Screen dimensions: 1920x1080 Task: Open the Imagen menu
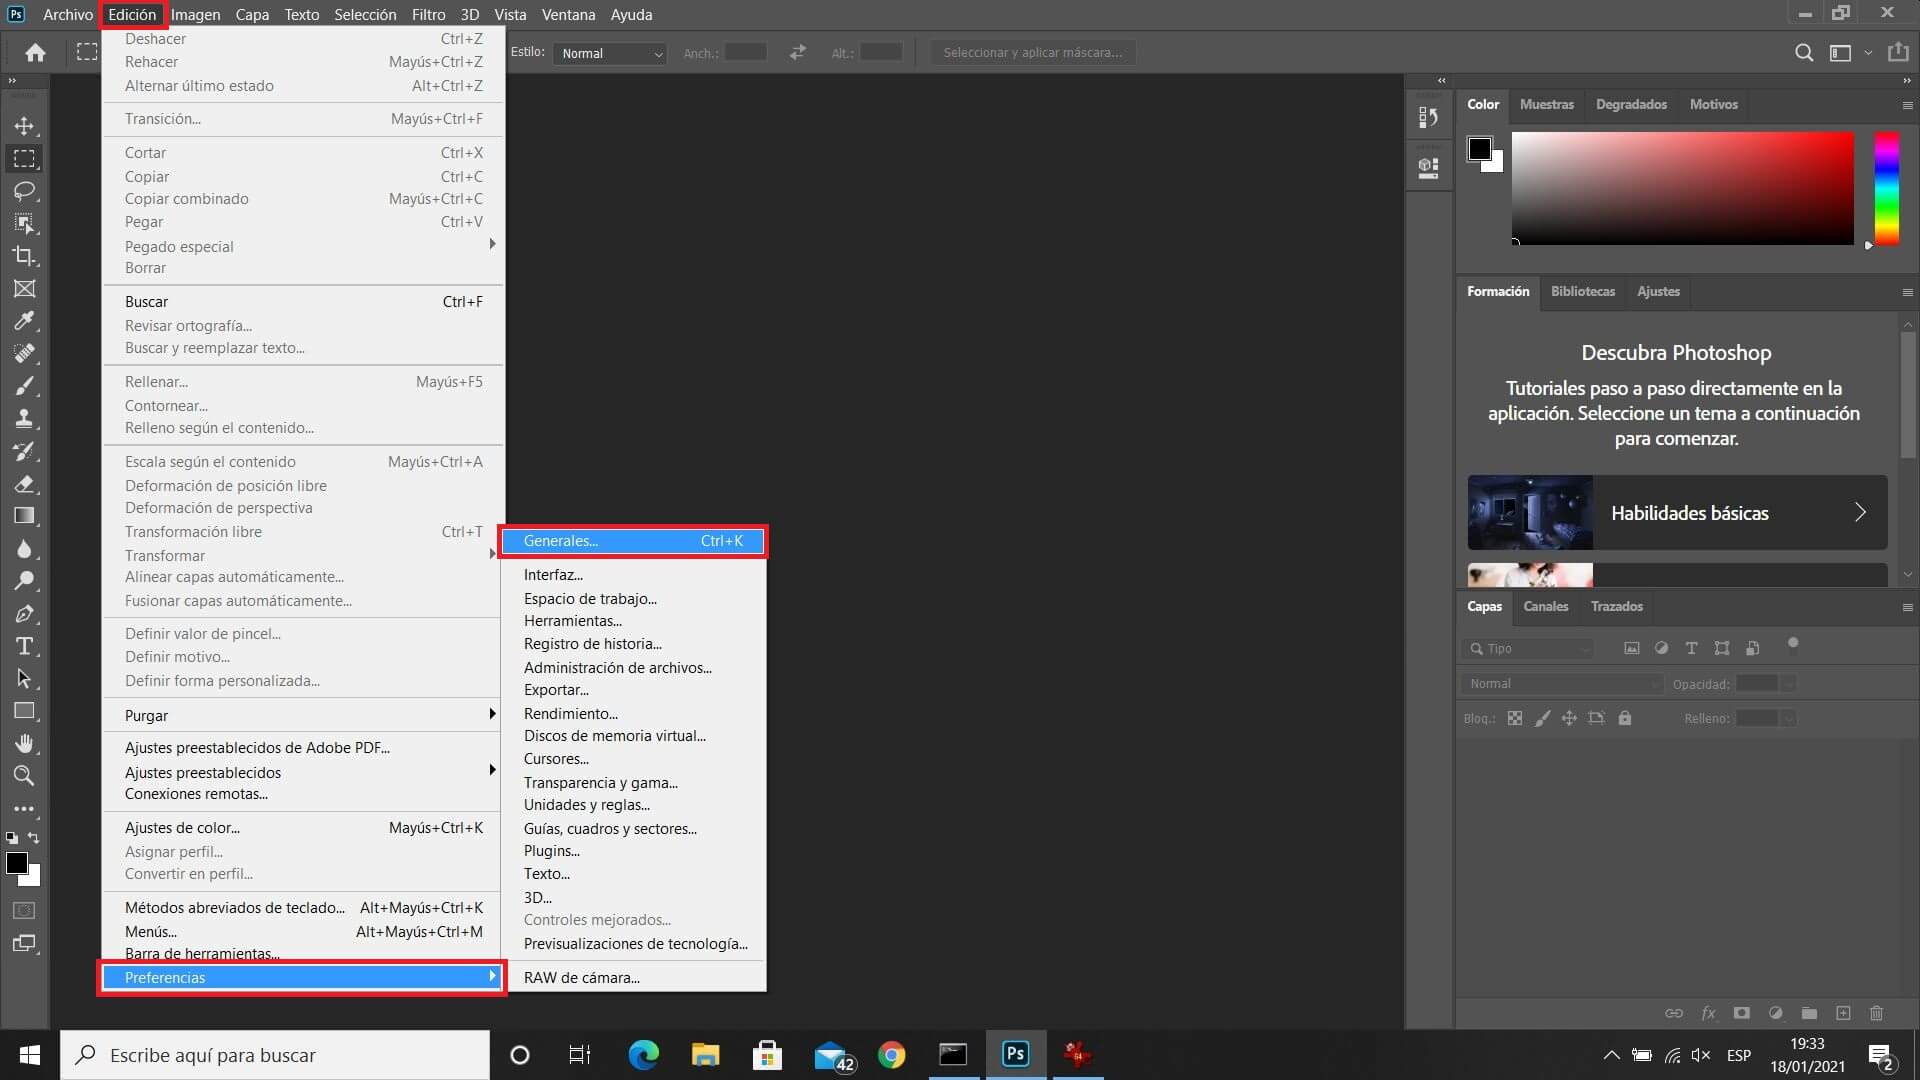tap(195, 14)
